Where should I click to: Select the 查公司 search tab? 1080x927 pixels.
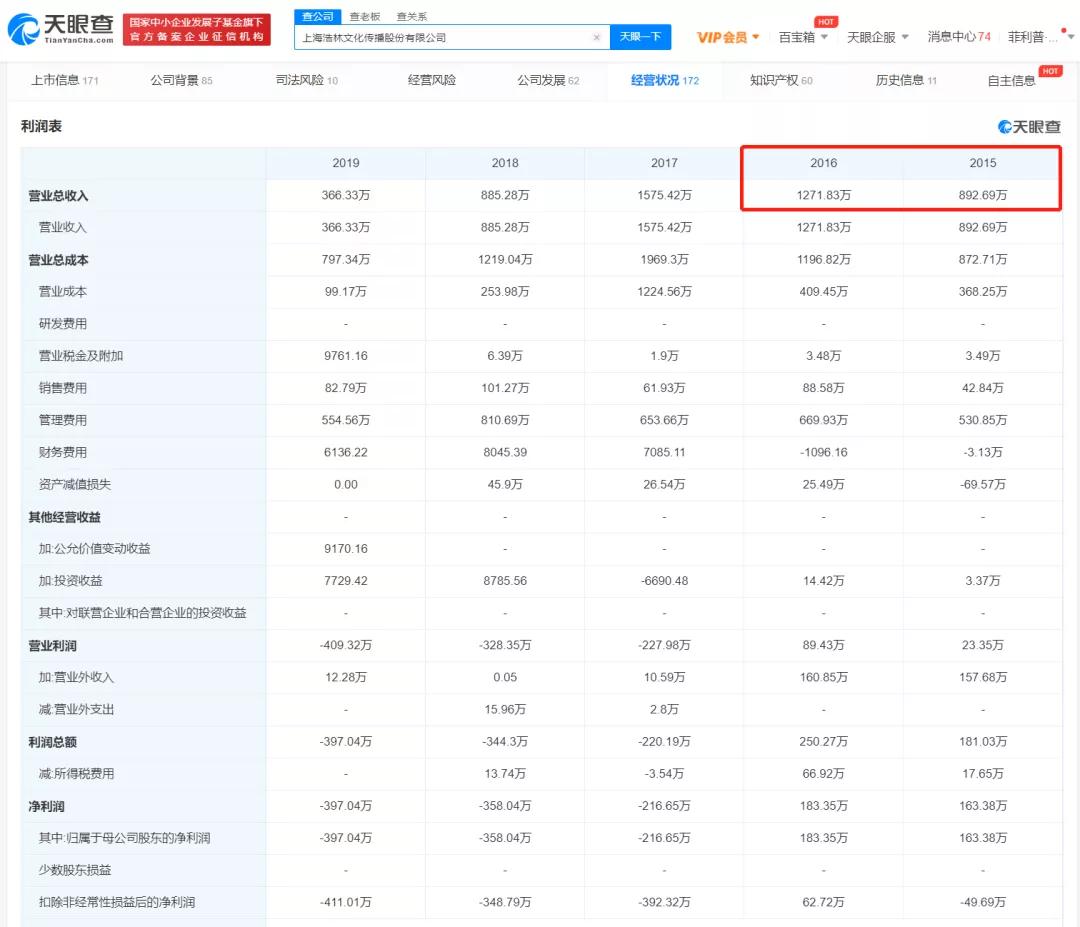coord(318,16)
